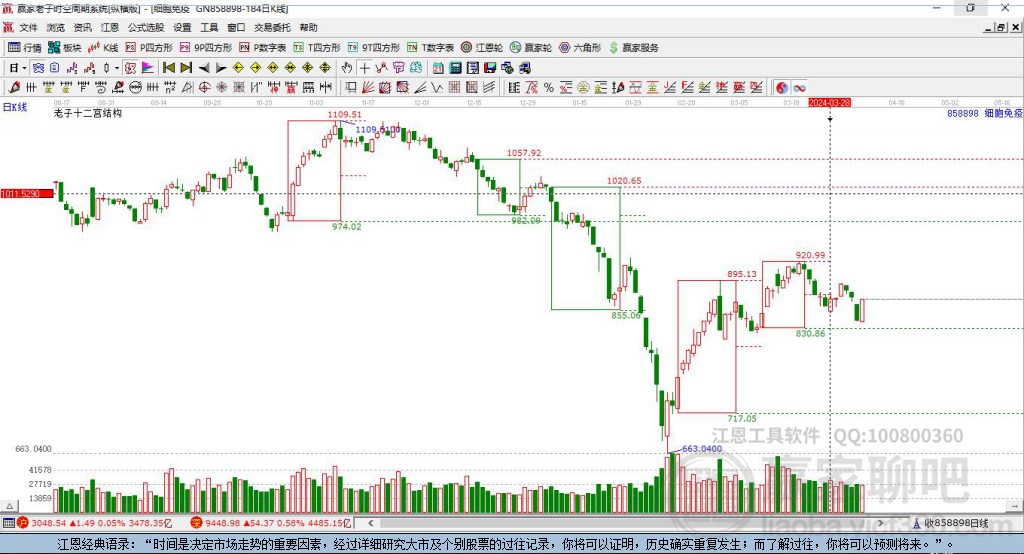The width and height of the screenshot is (1024, 554).
Task: Click the 663.0400 low price label
Action: click(x=702, y=448)
